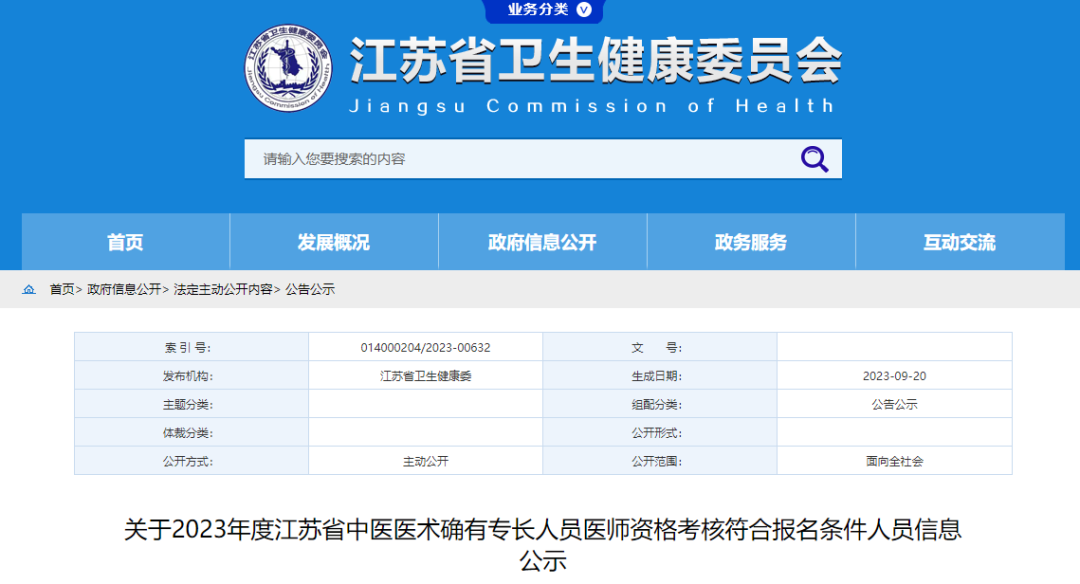Click date value 2023-09-20
This screenshot has width=1080, height=584.
click(894, 376)
